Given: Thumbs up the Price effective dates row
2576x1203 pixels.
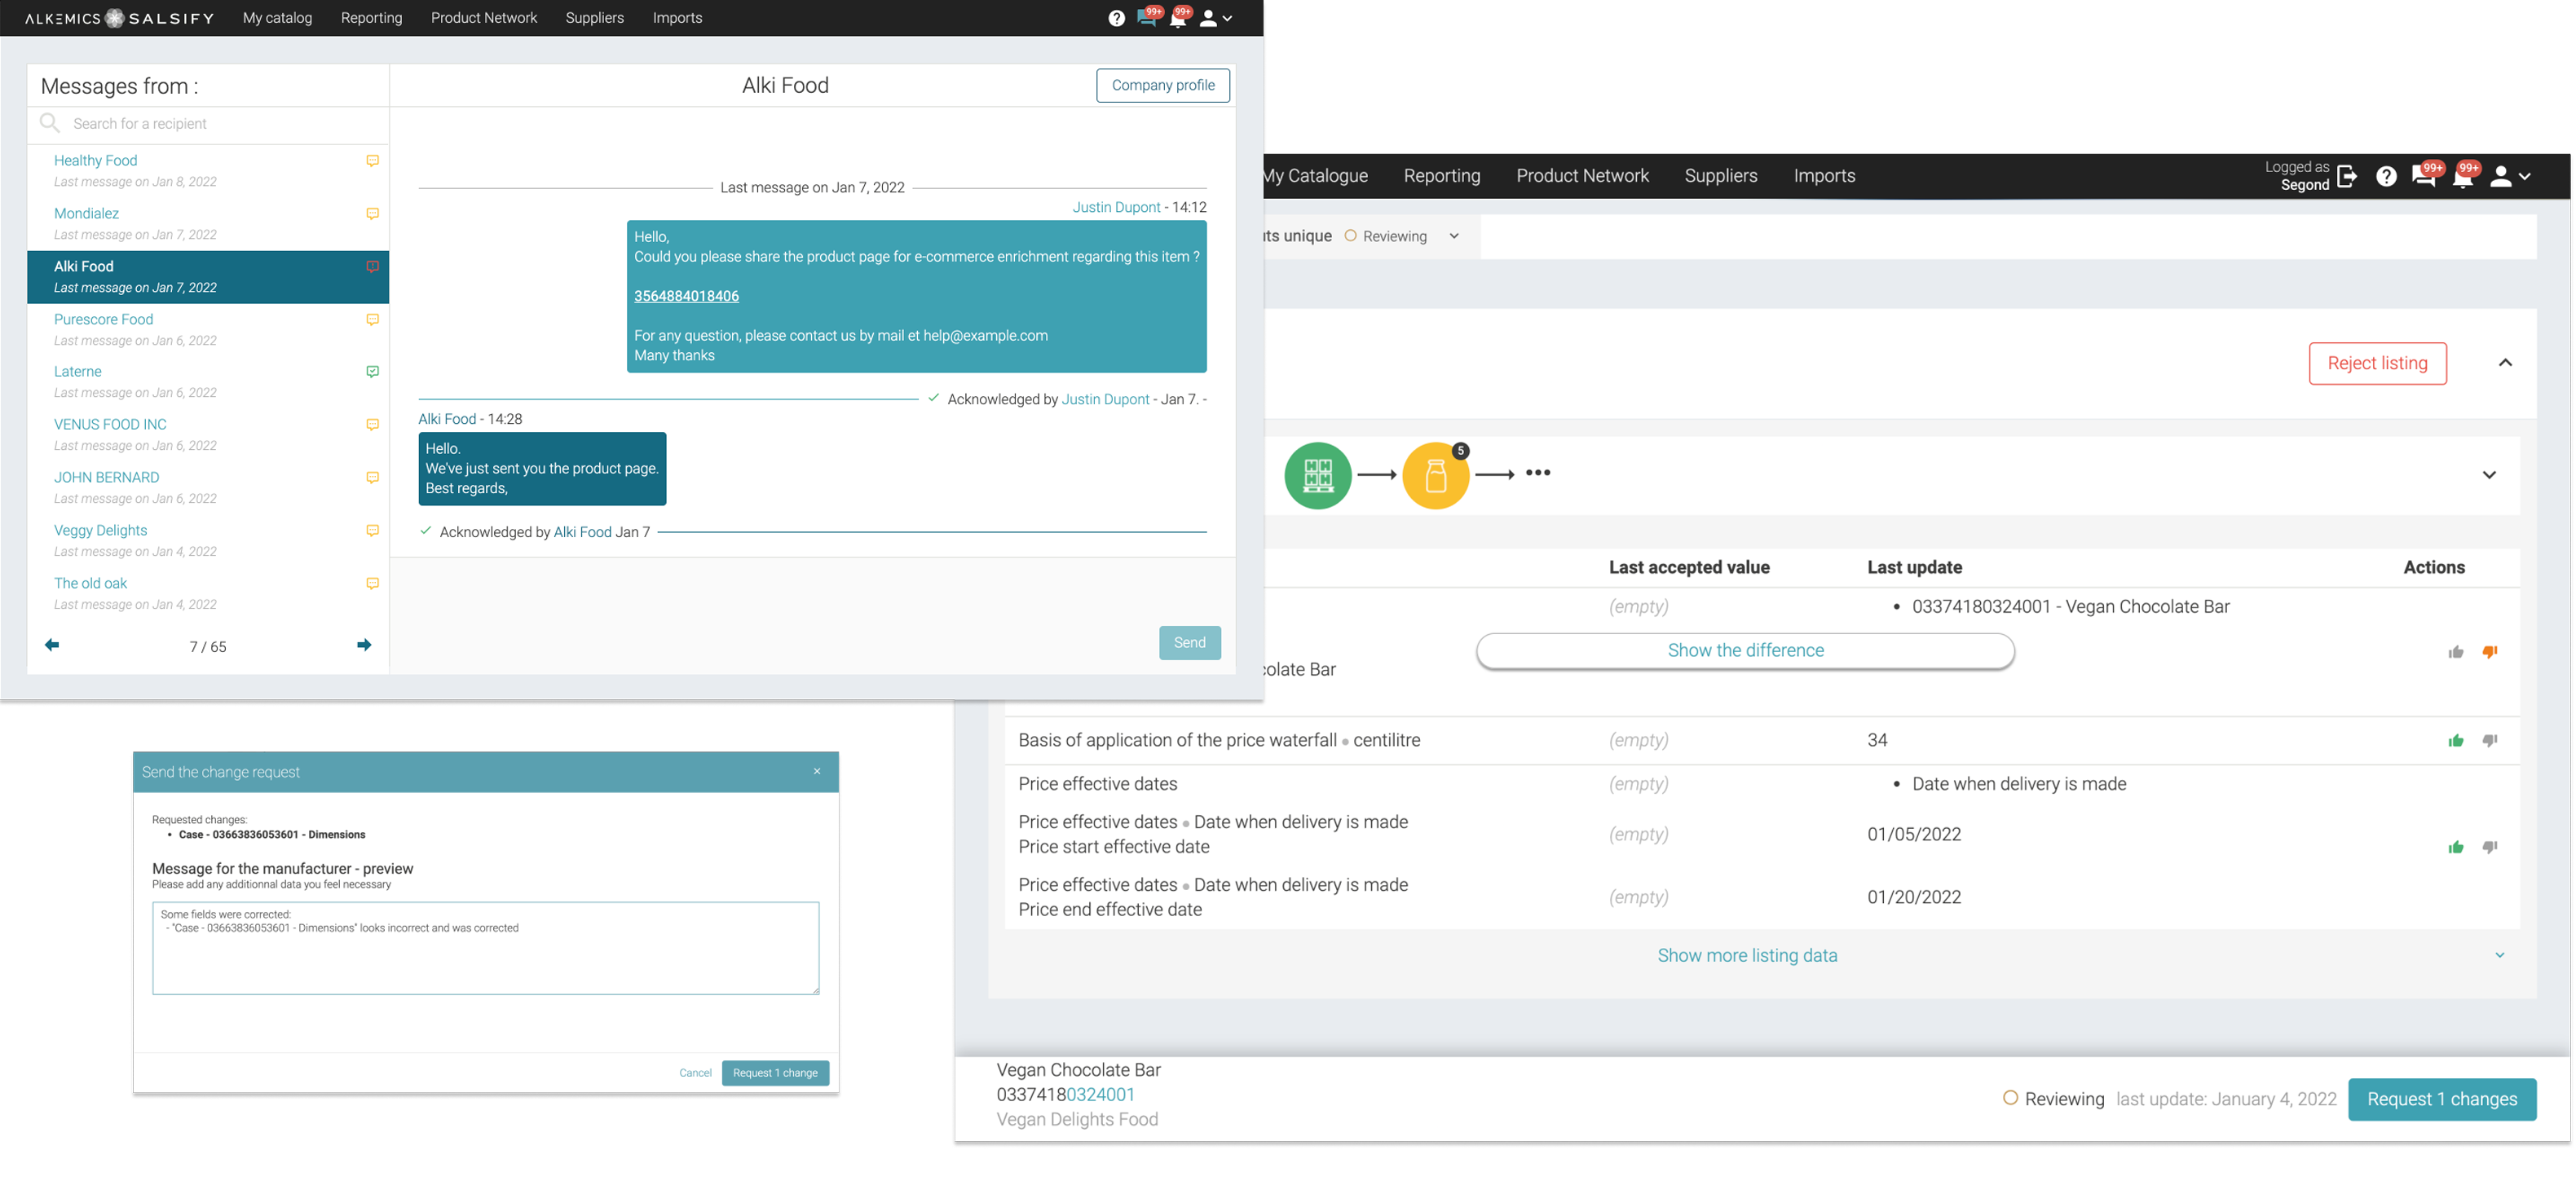Looking at the screenshot, I should [x=2455, y=847].
